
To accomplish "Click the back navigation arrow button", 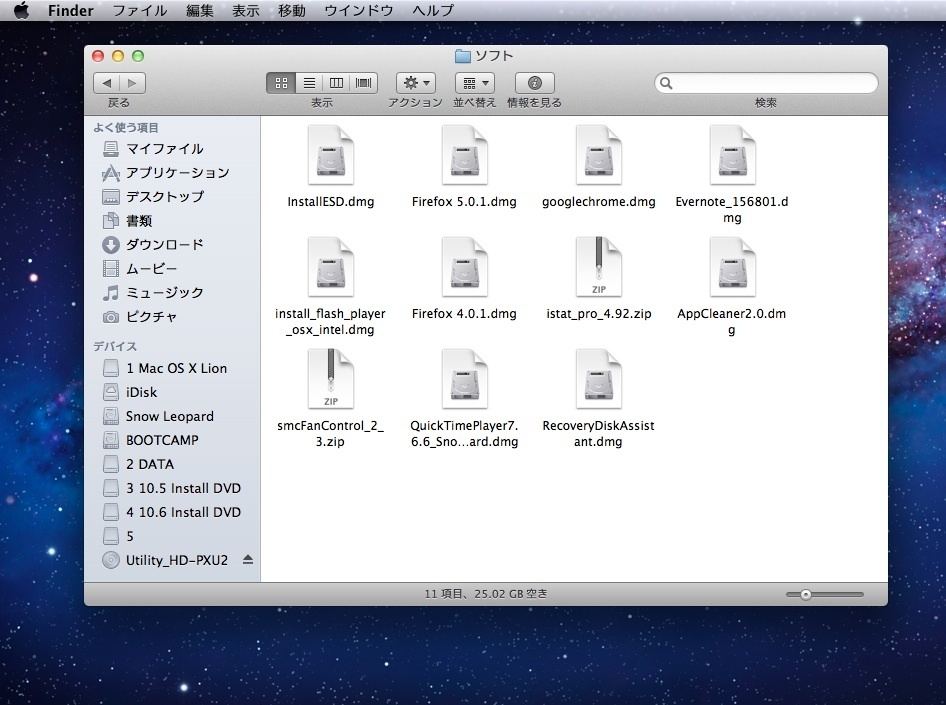I will [x=107, y=83].
